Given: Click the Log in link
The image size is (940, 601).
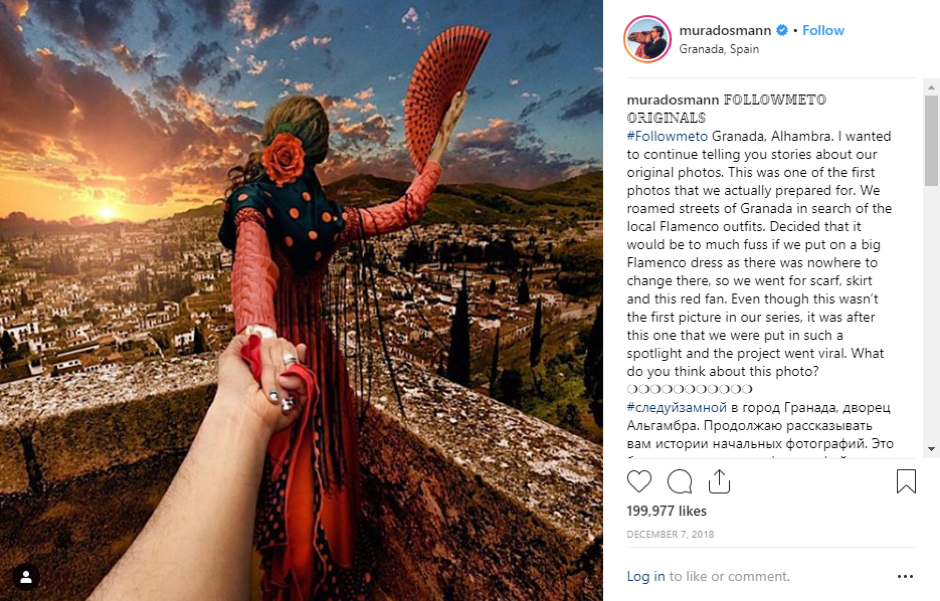Looking at the screenshot, I should click(646, 576).
